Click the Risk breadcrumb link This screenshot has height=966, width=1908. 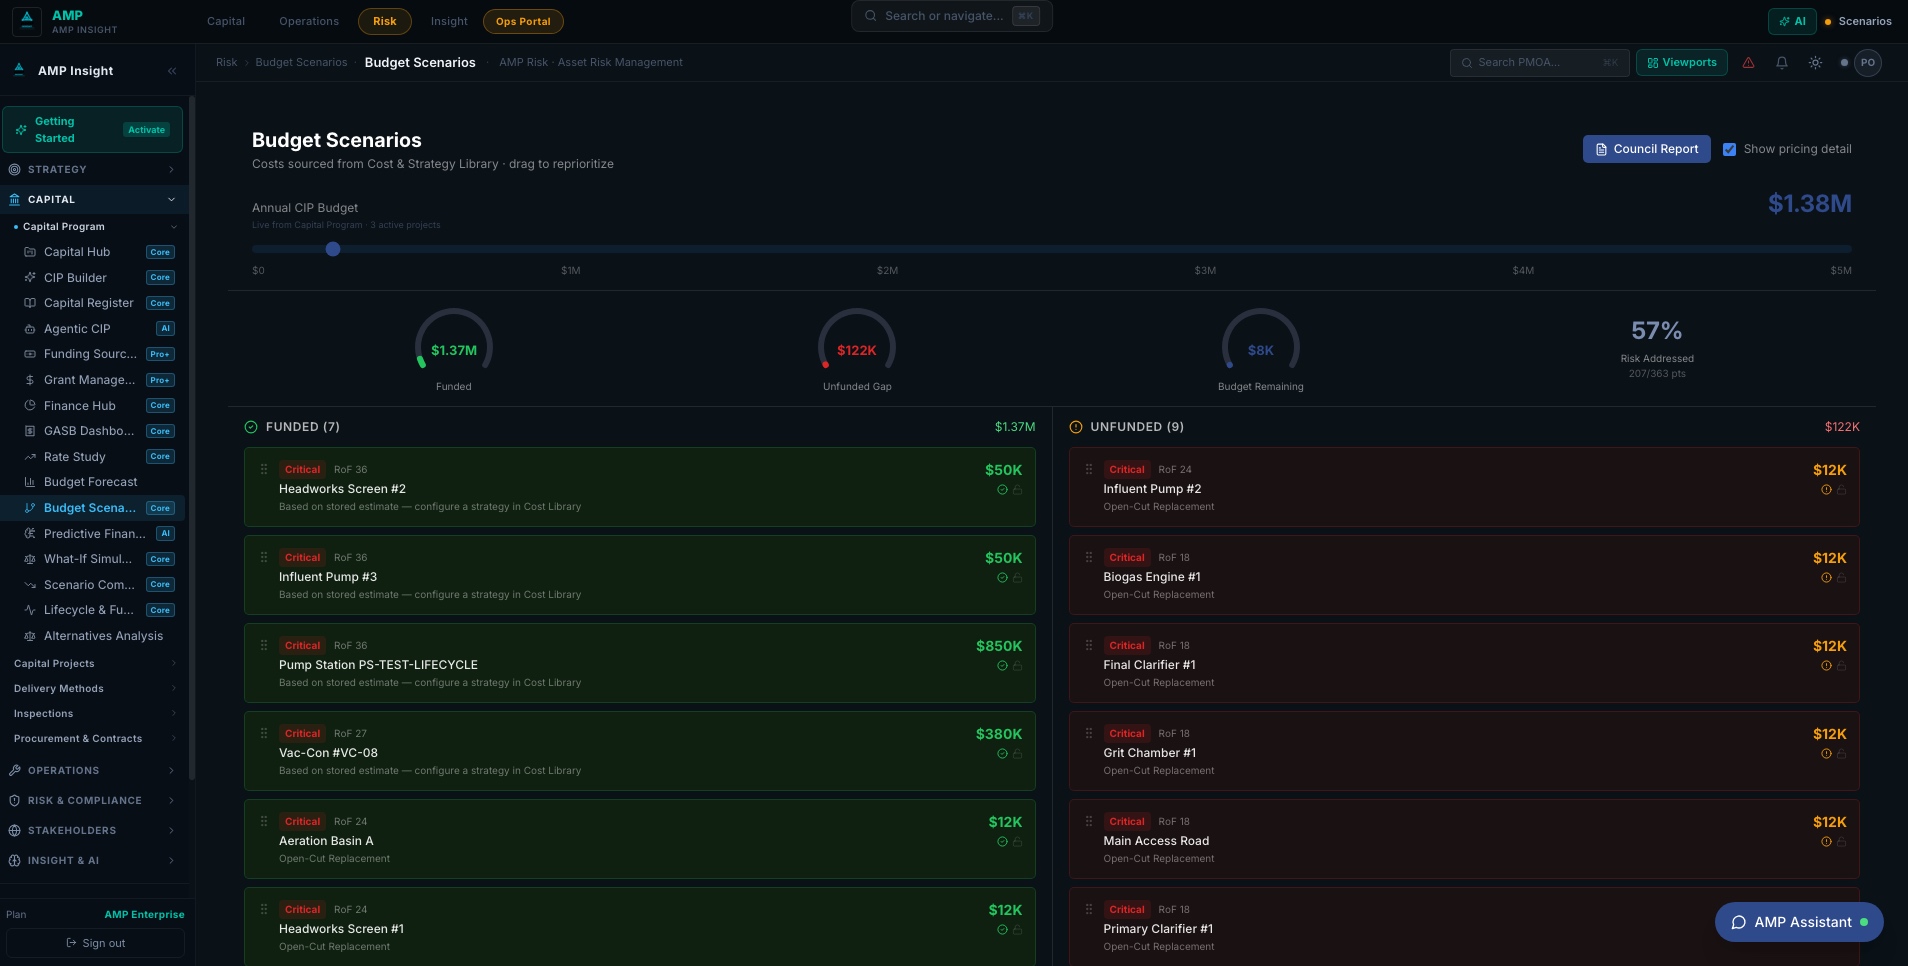pos(227,62)
